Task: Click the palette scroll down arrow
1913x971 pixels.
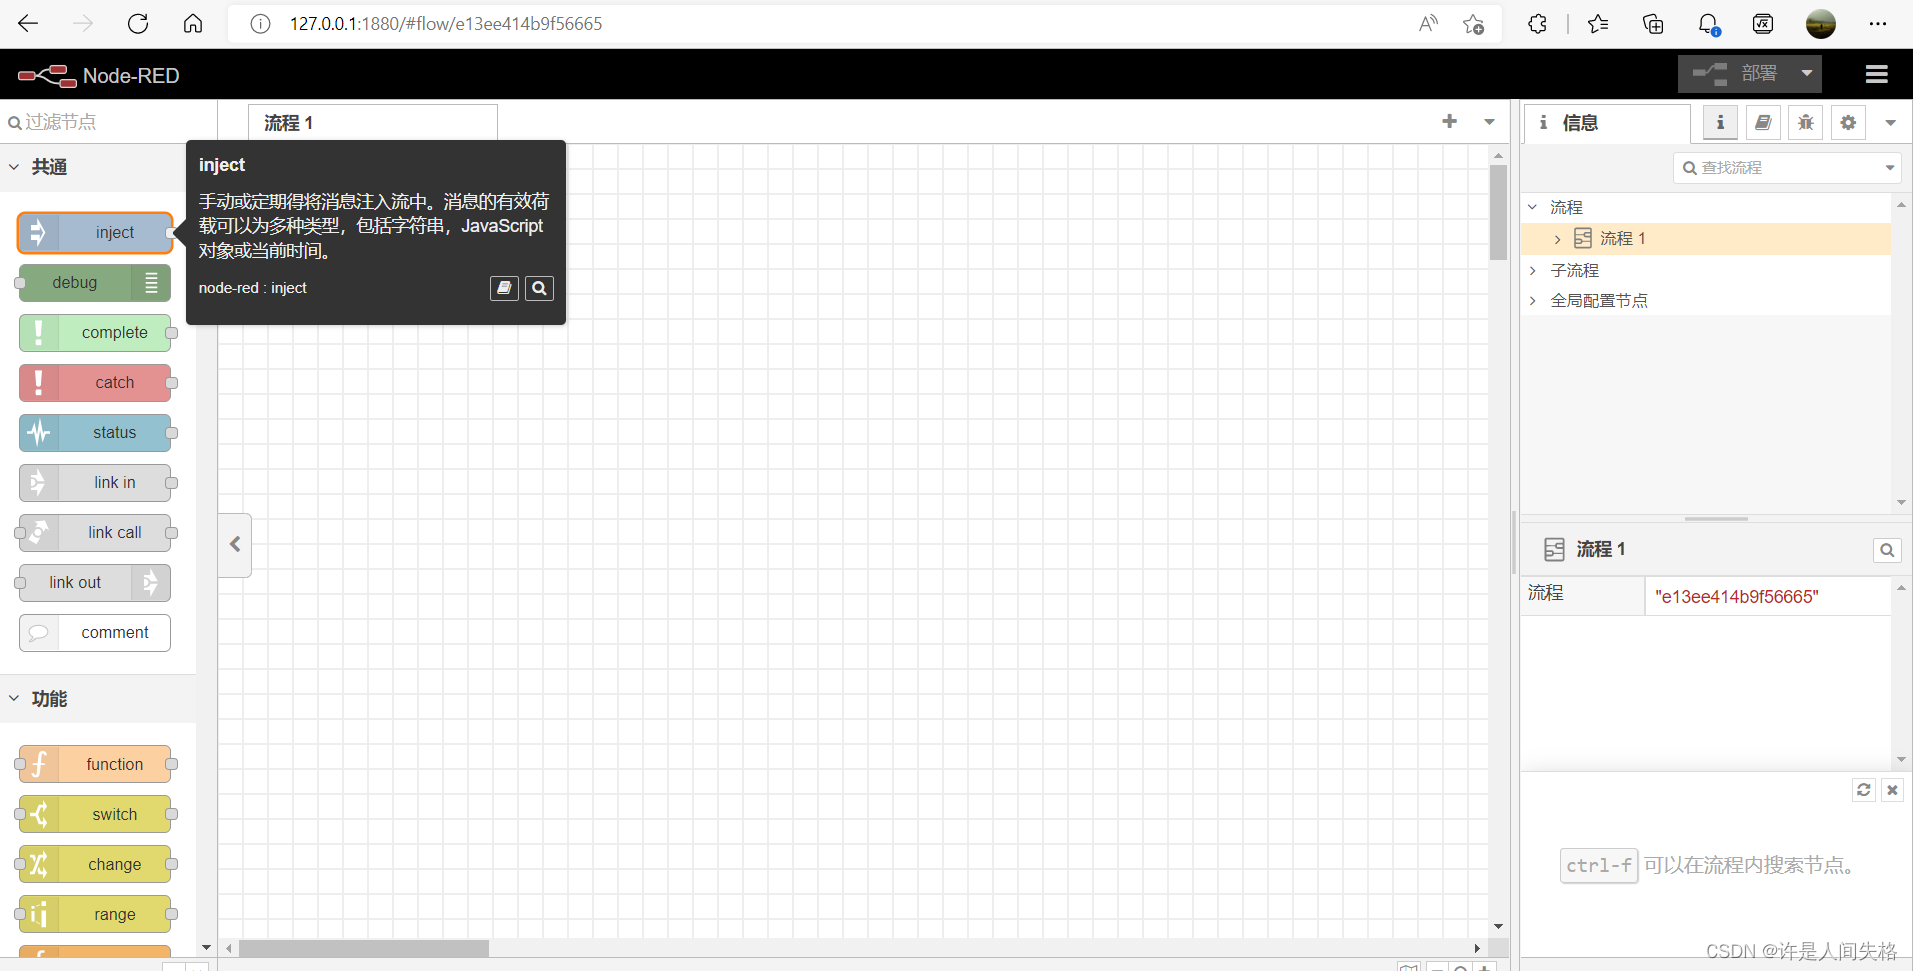Action: [206, 947]
